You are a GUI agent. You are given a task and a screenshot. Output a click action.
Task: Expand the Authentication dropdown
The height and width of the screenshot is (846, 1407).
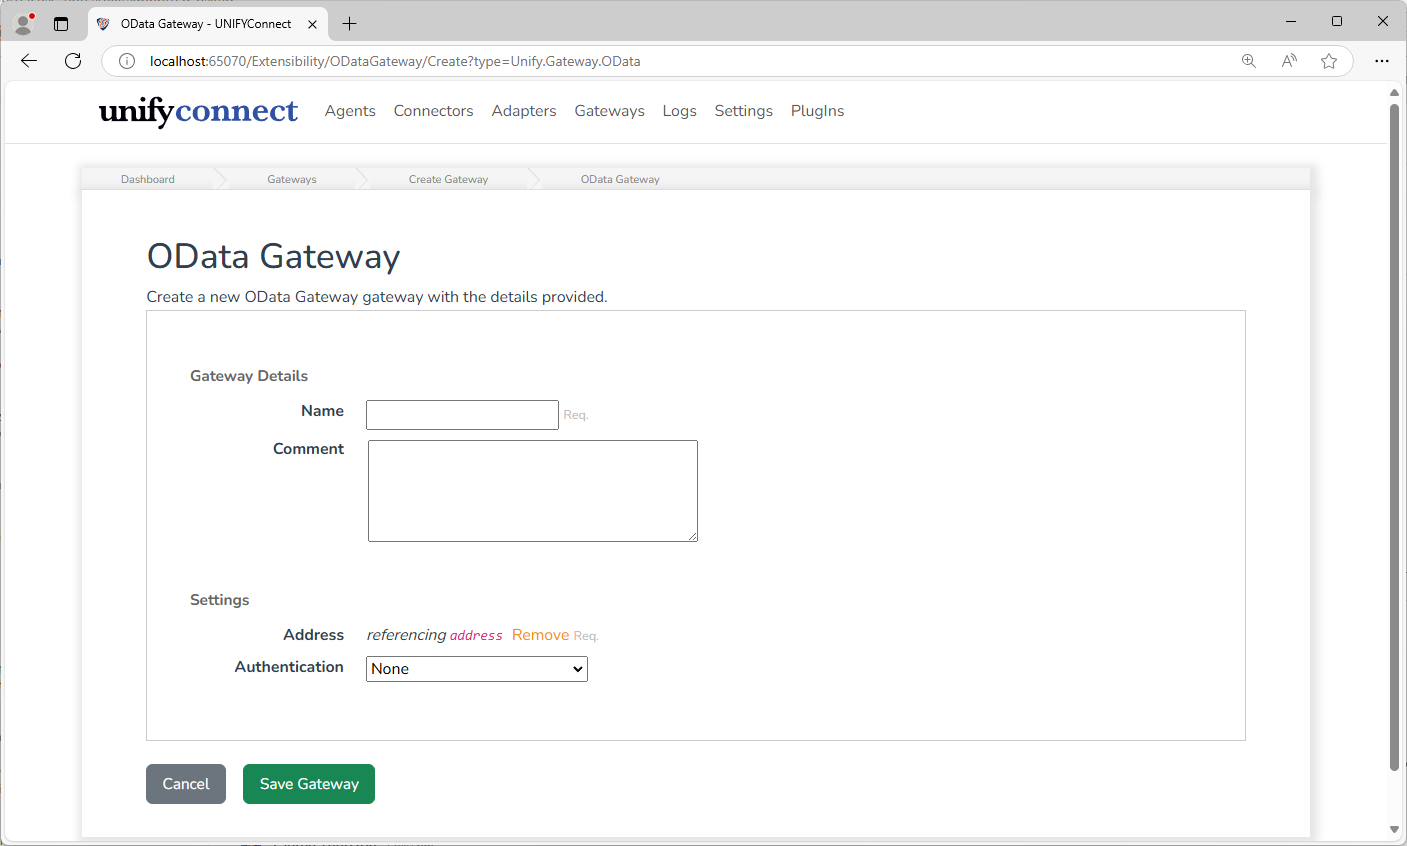click(x=477, y=669)
